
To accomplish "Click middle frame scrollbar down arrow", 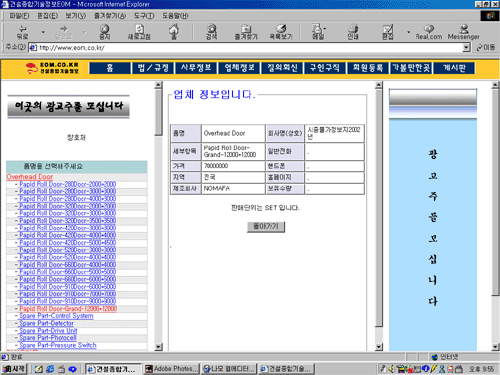I will [x=379, y=347].
